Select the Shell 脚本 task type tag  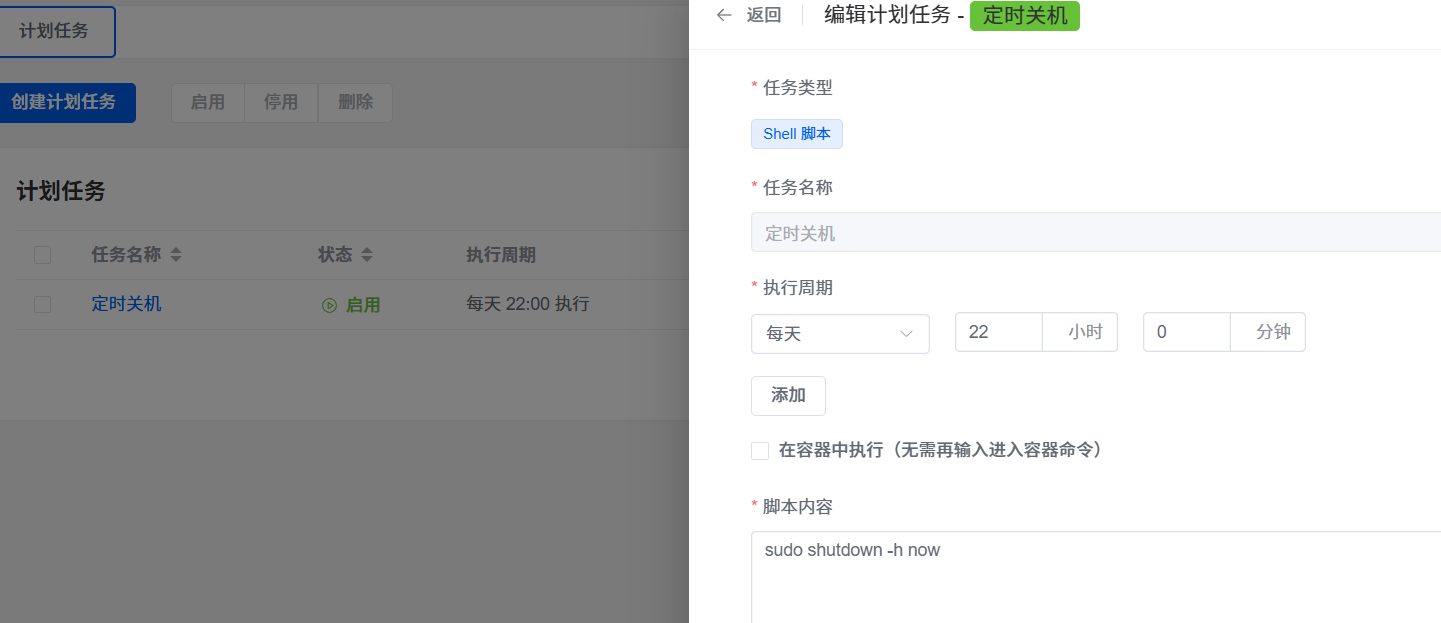(x=797, y=133)
